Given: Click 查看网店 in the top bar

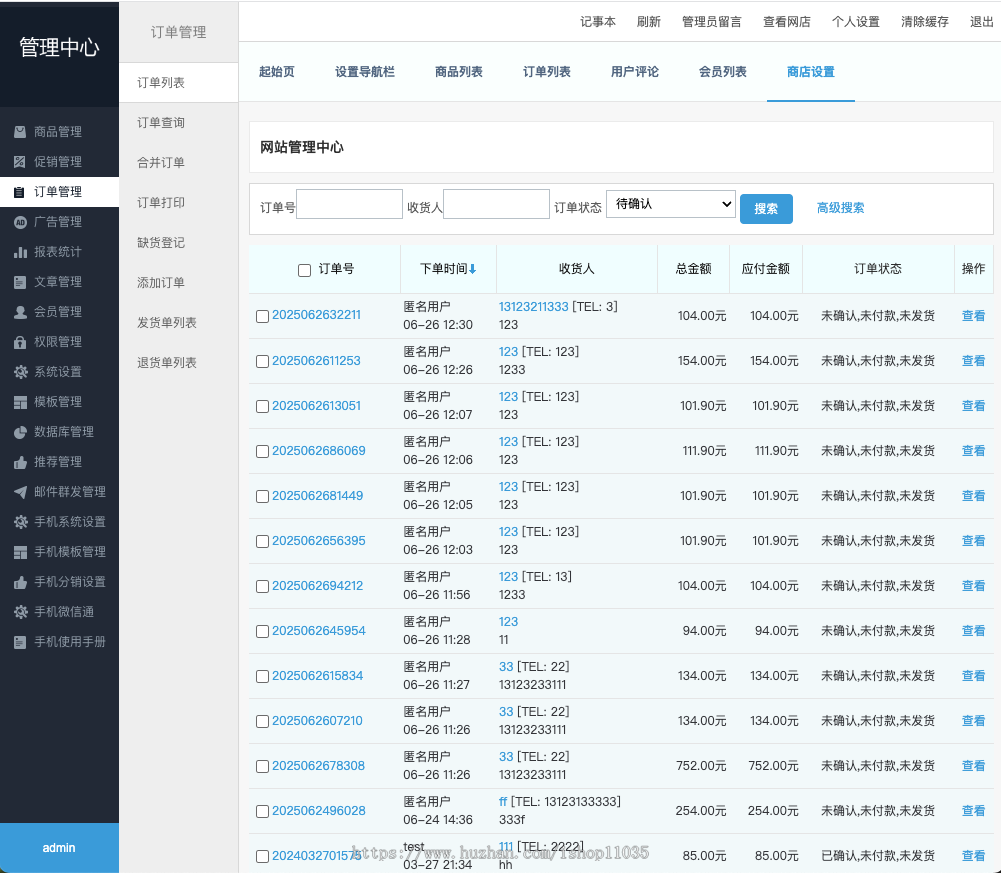Looking at the screenshot, I should 786,22.
